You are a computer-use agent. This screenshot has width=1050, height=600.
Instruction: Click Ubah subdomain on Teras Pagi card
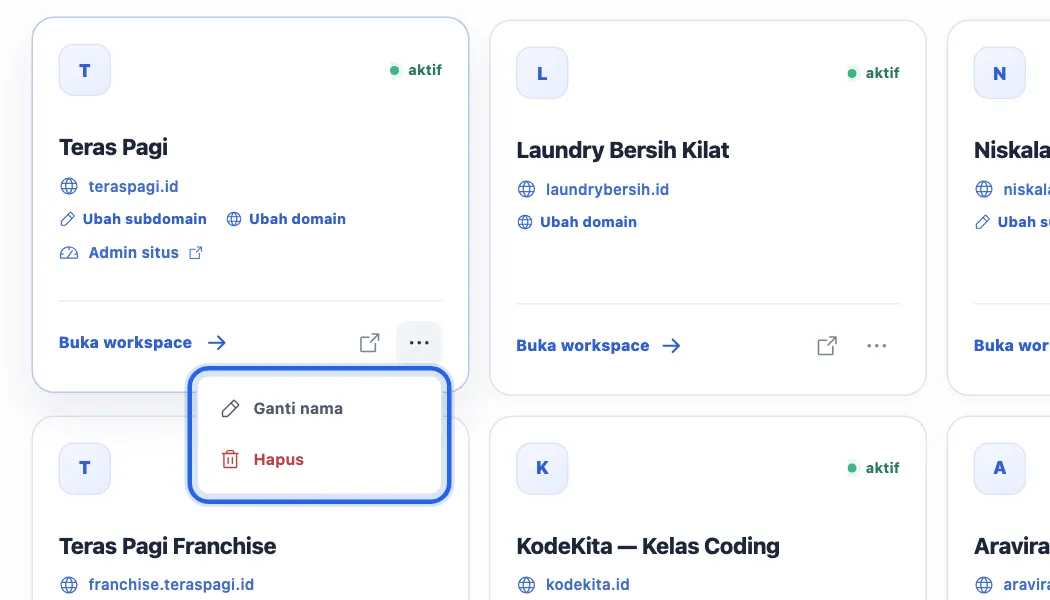coord(145,219)
